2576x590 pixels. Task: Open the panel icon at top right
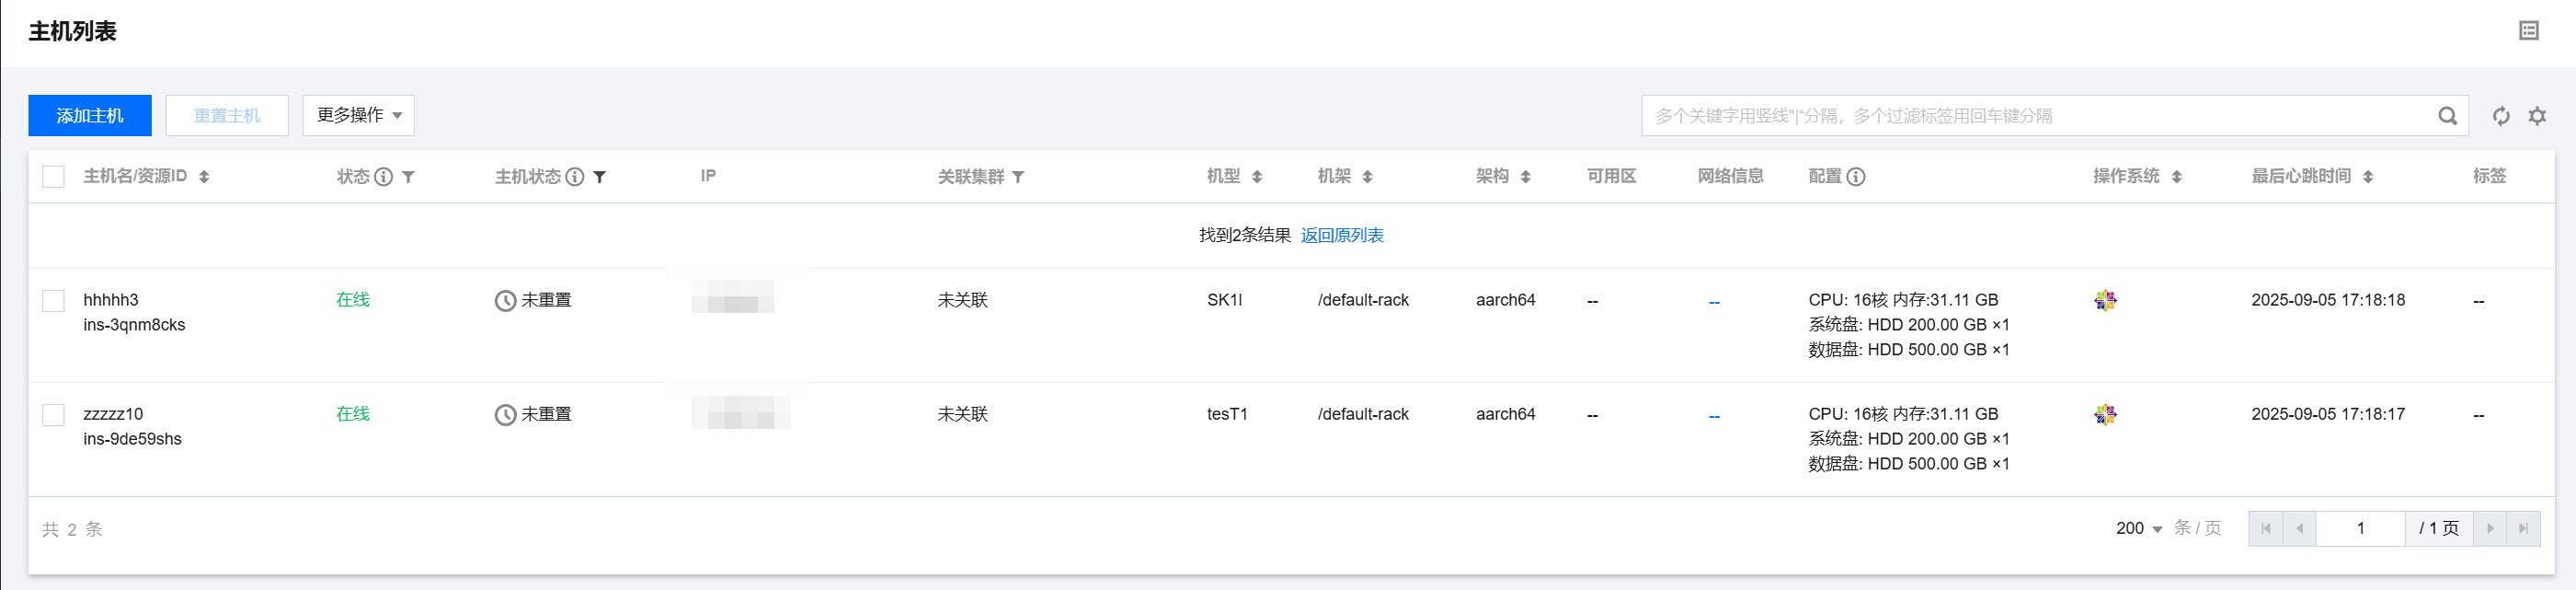tap(2528, 31)
